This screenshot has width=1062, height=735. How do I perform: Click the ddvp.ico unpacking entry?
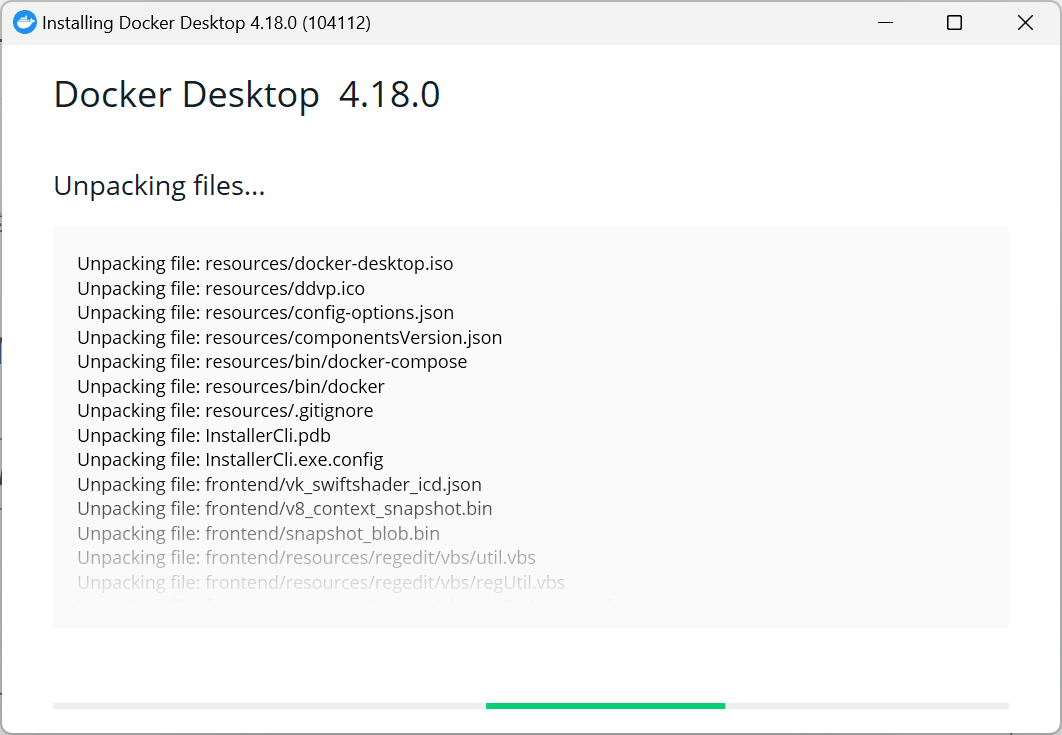(230, 288)
